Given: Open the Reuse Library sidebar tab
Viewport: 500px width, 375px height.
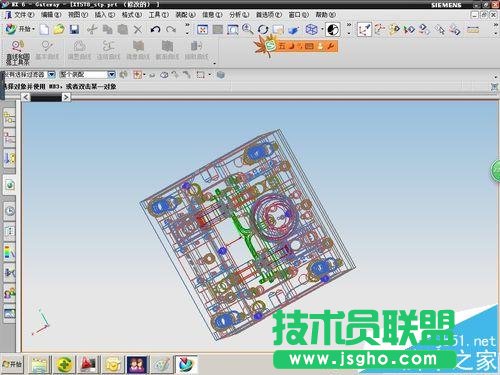Looking at the screenshot, I should [9, 158].
